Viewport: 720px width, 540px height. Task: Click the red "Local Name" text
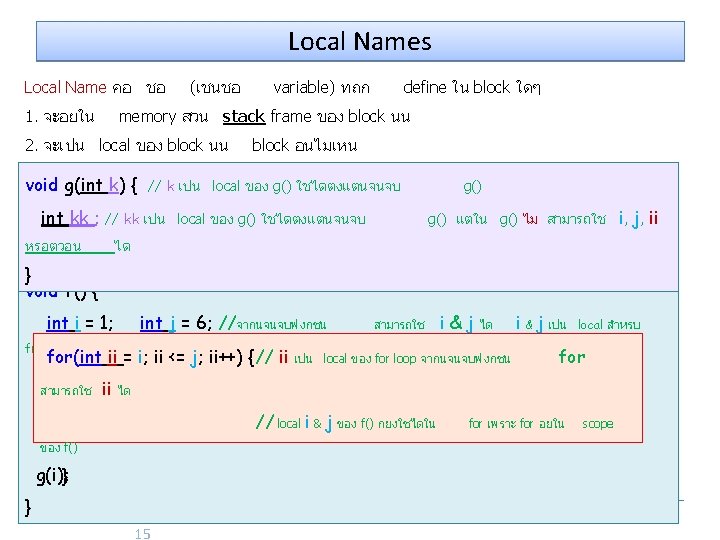[x=65, y=88]
